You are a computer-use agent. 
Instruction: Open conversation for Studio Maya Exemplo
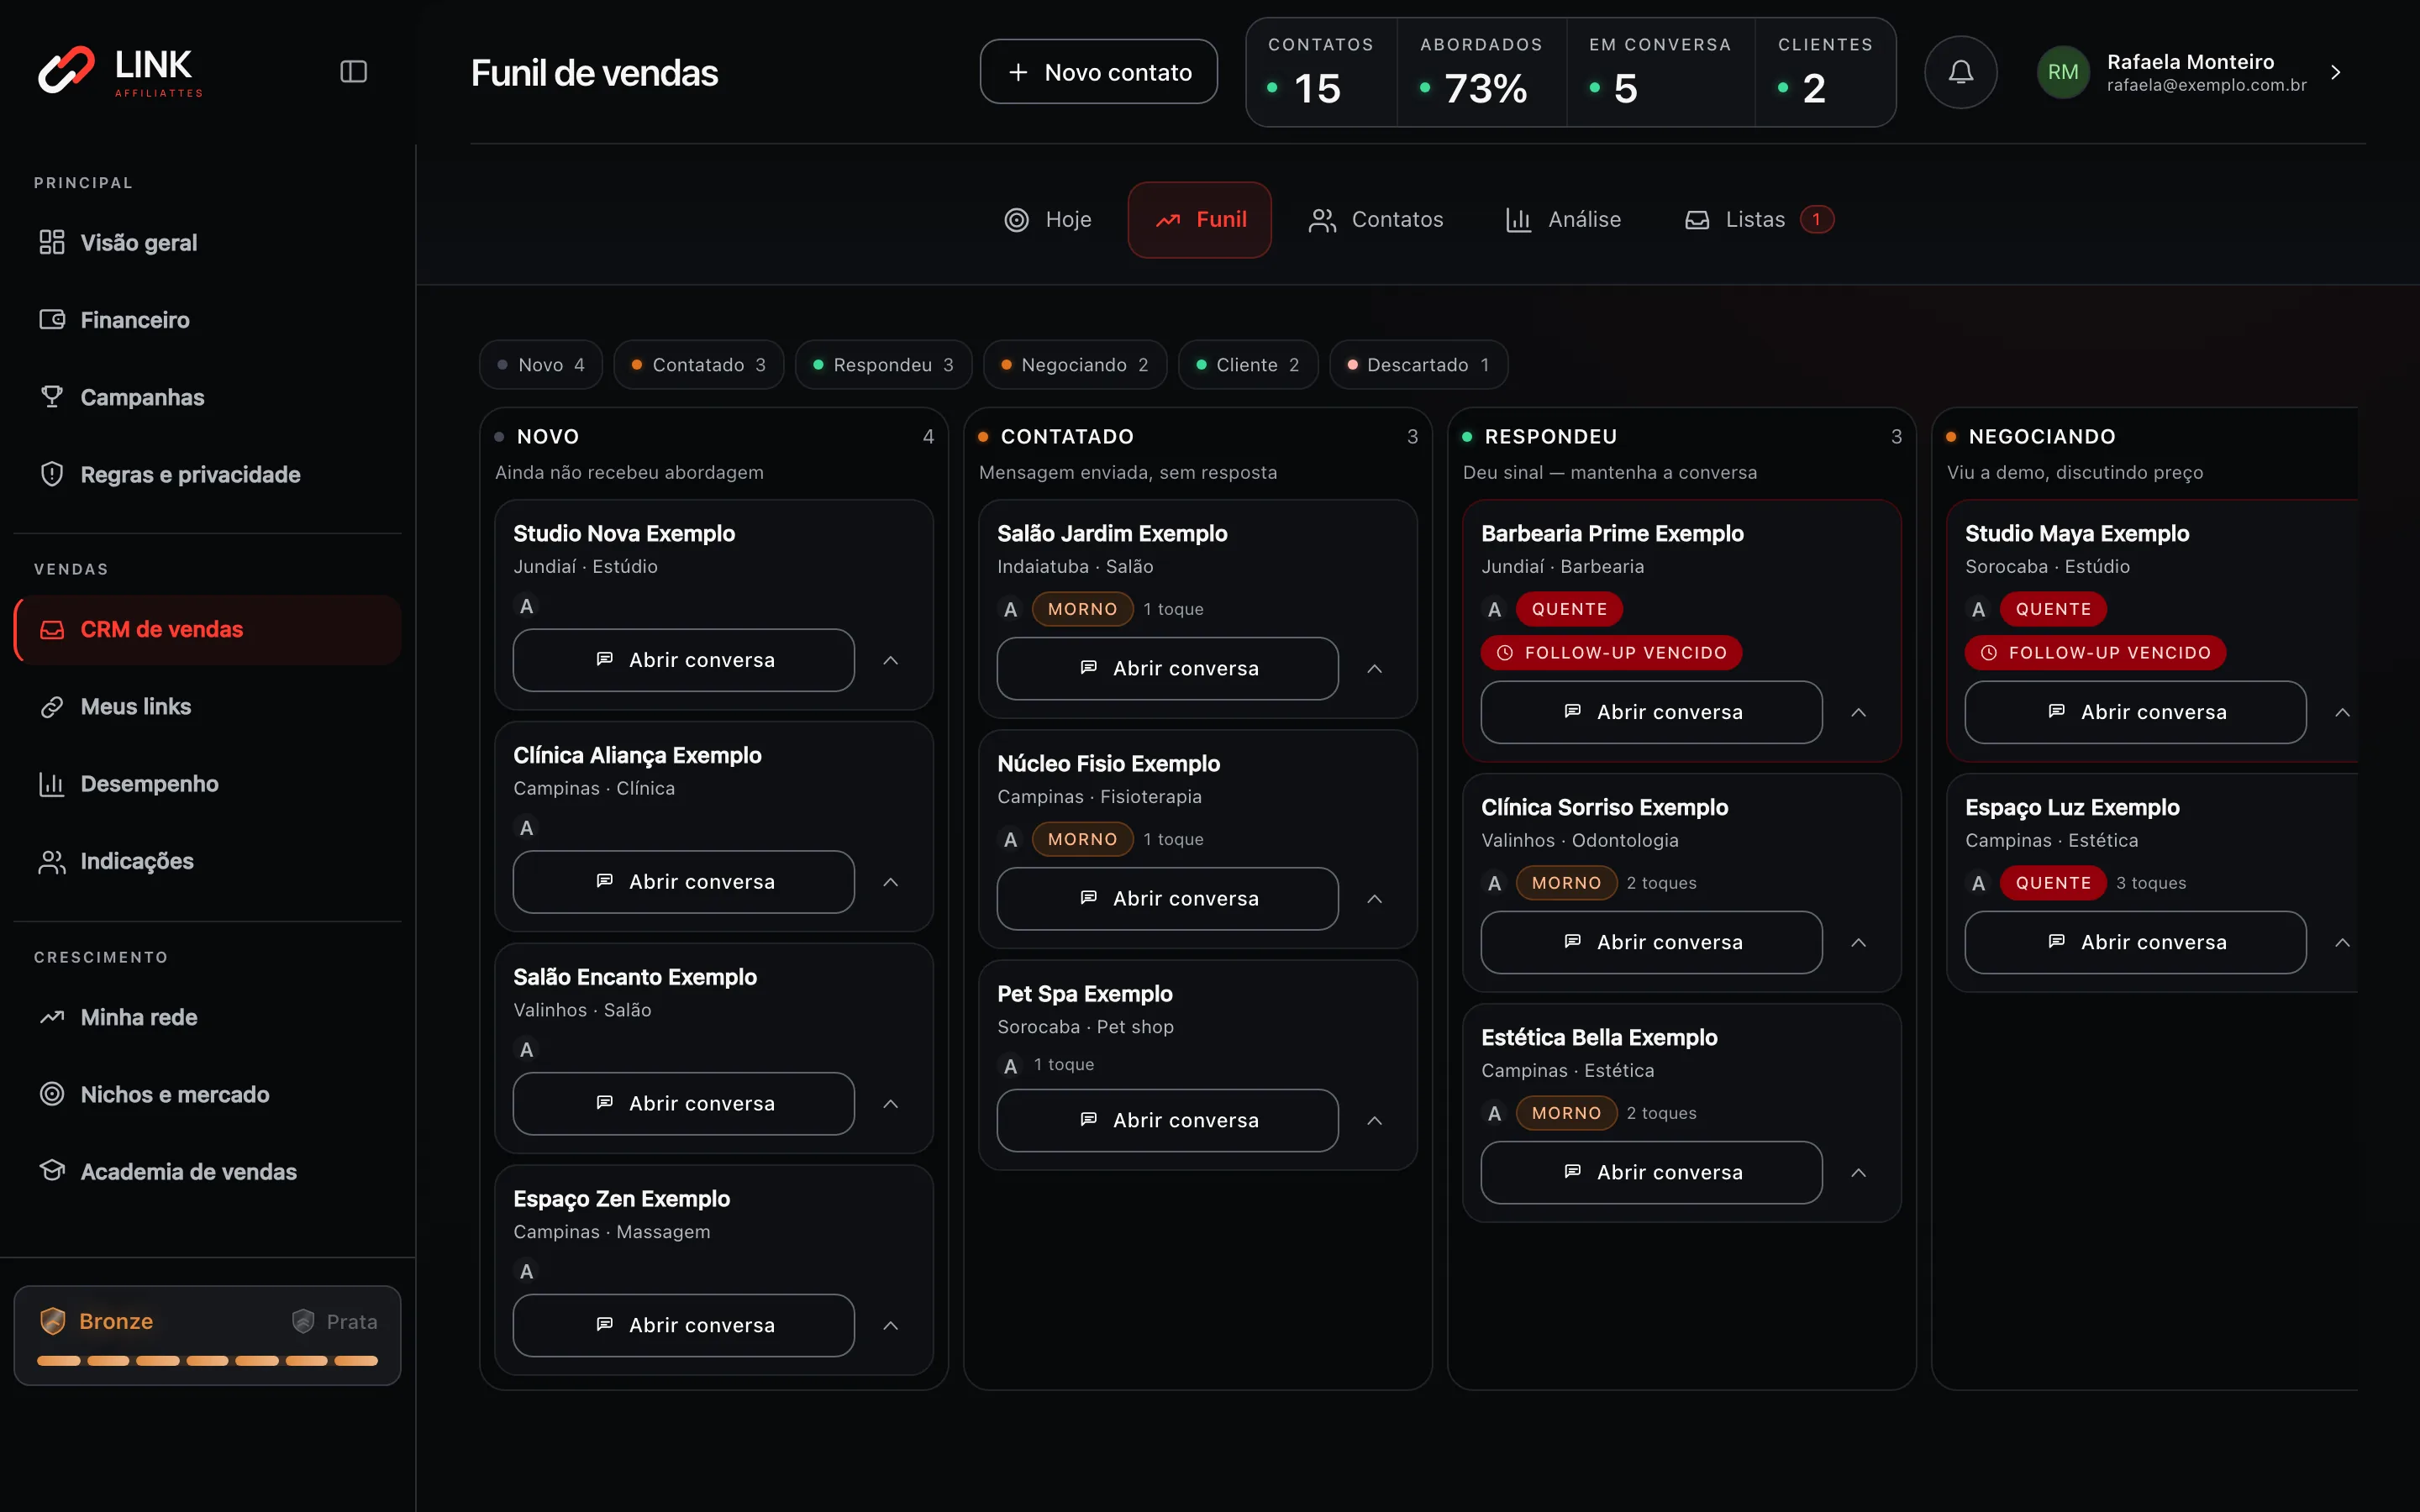coord(2135,712)
